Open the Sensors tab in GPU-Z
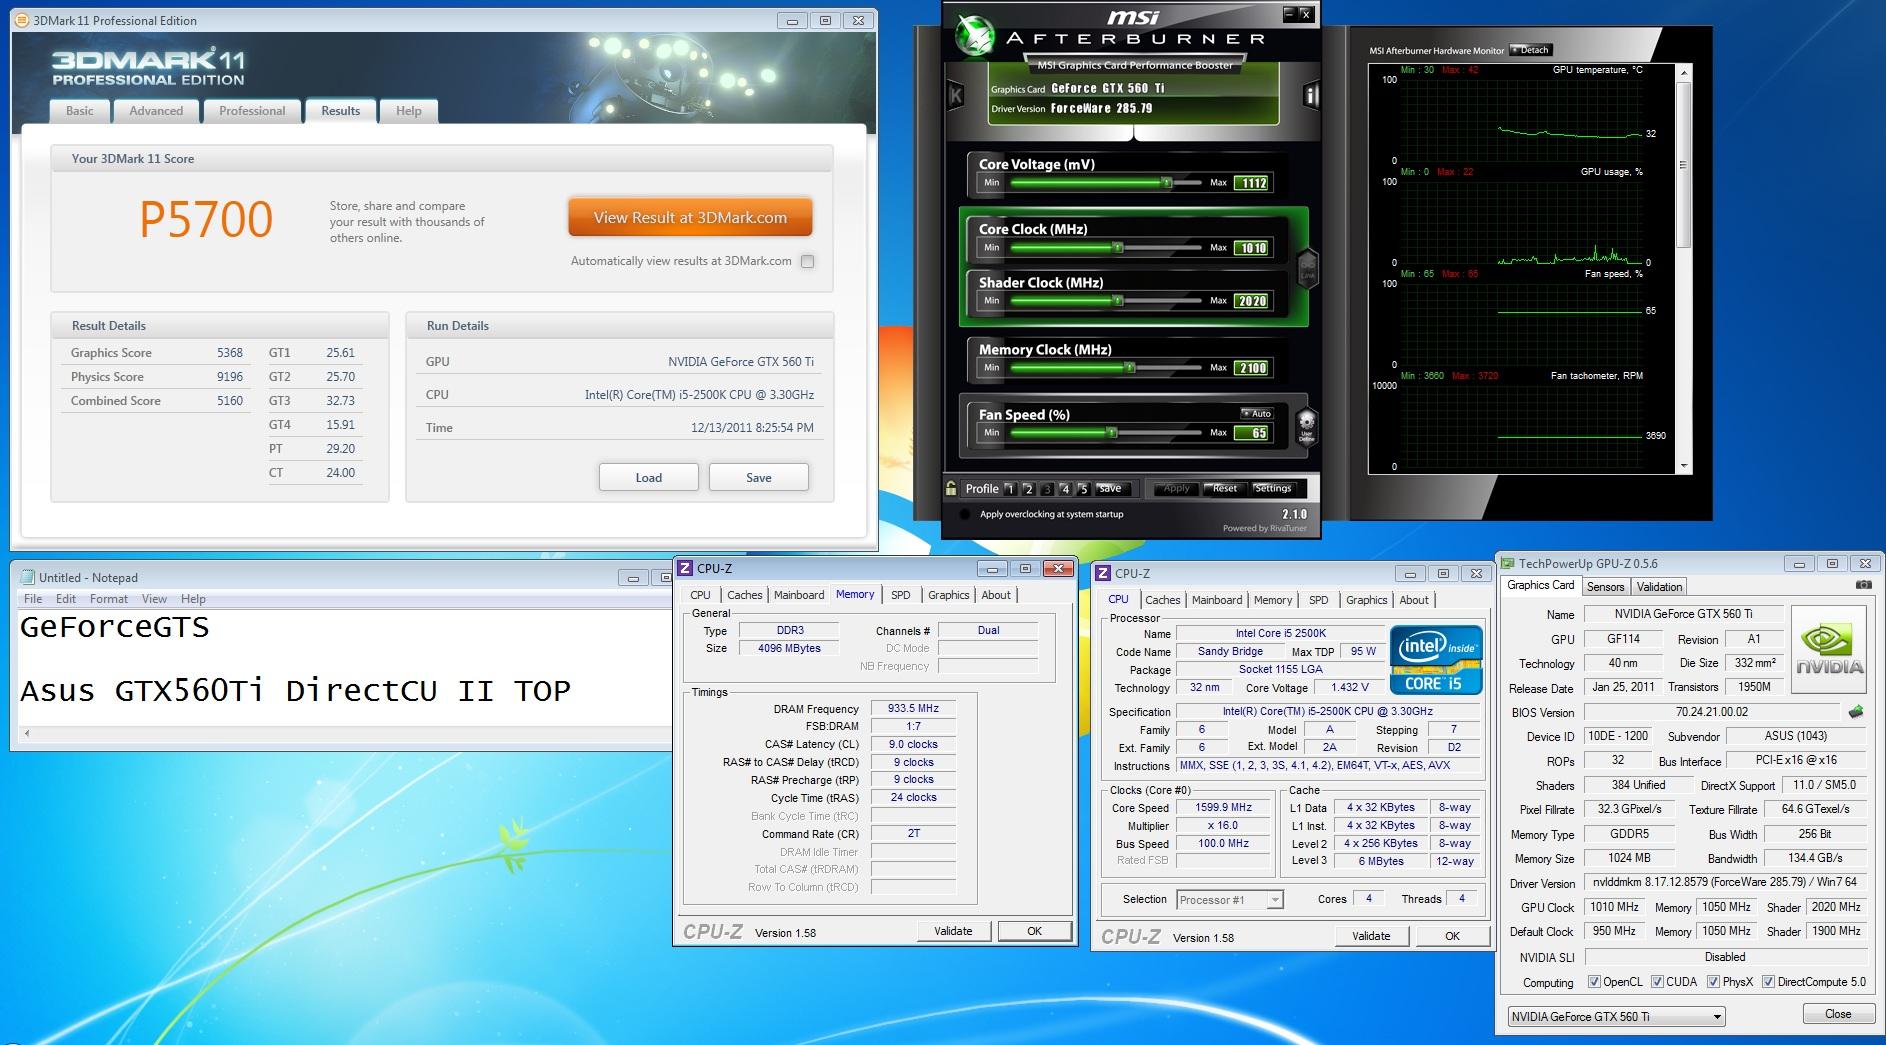1886x1045 pixels. click(x=1605, y=587)
